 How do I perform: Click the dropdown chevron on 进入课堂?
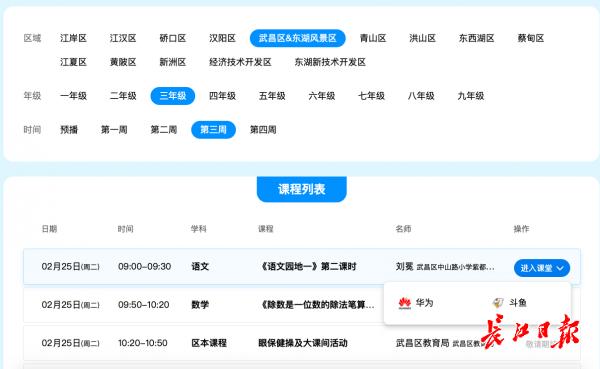560,268
